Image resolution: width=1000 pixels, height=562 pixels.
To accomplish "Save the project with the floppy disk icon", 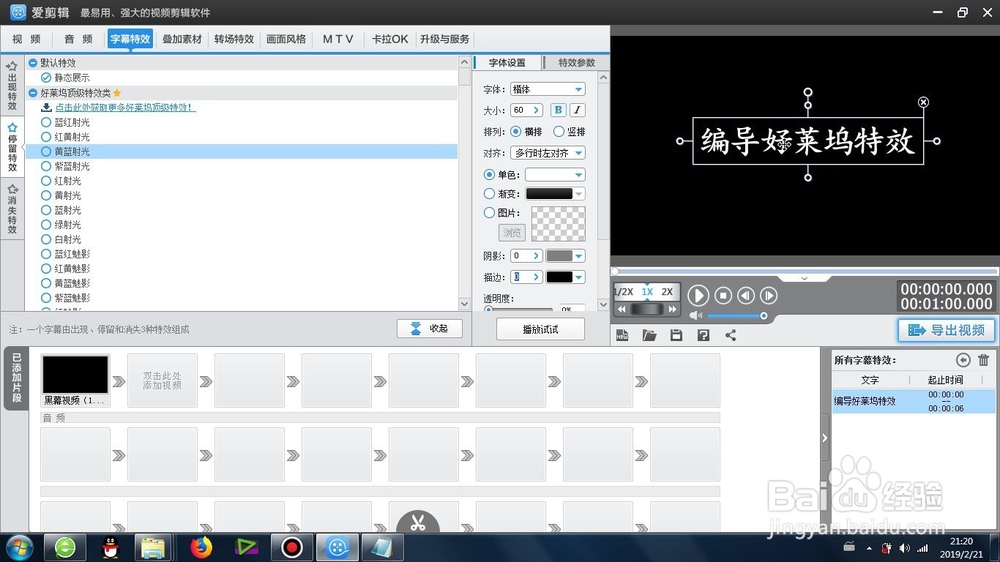I will click(676, 336).
